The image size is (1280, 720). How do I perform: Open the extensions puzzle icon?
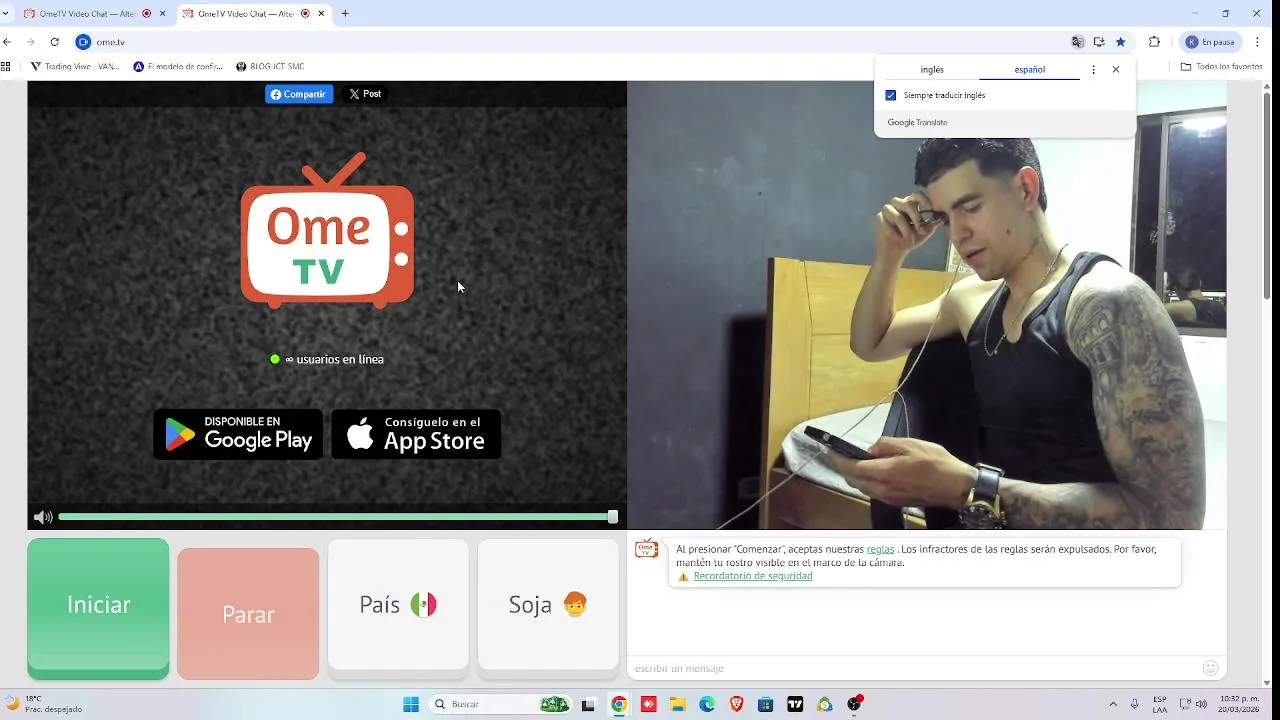point(1154,42)
